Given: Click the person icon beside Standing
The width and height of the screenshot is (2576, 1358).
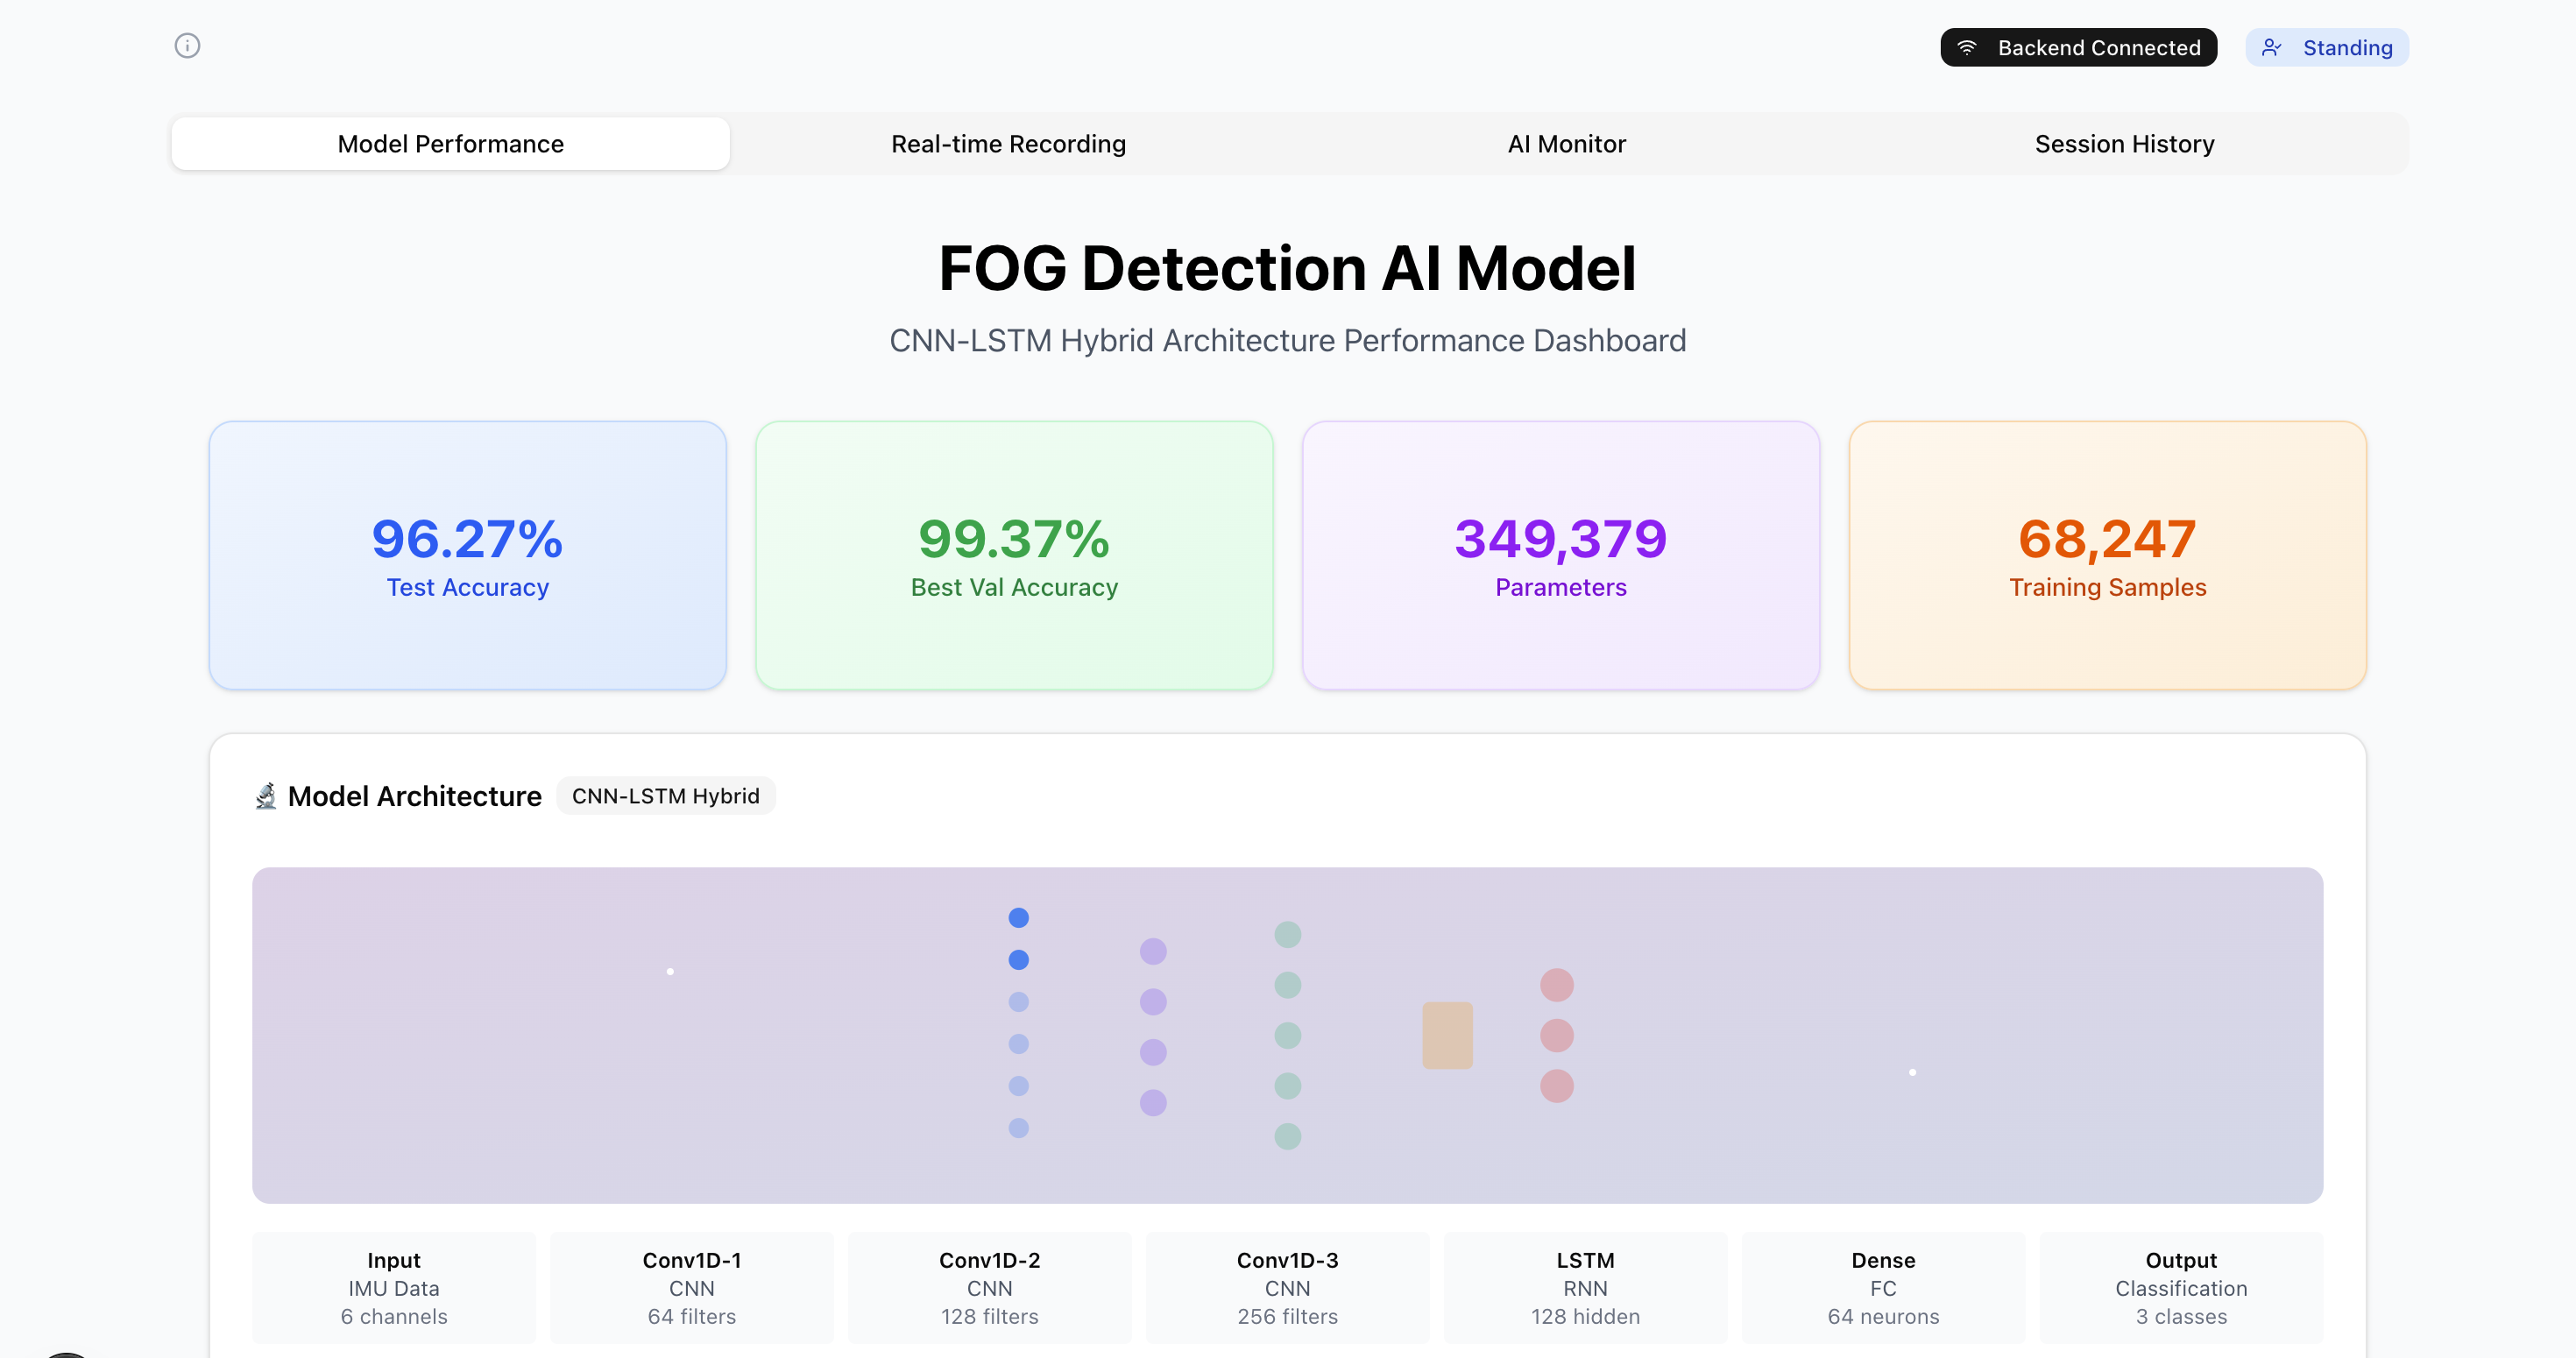Looking at the screenshot, I should 2271,48.
